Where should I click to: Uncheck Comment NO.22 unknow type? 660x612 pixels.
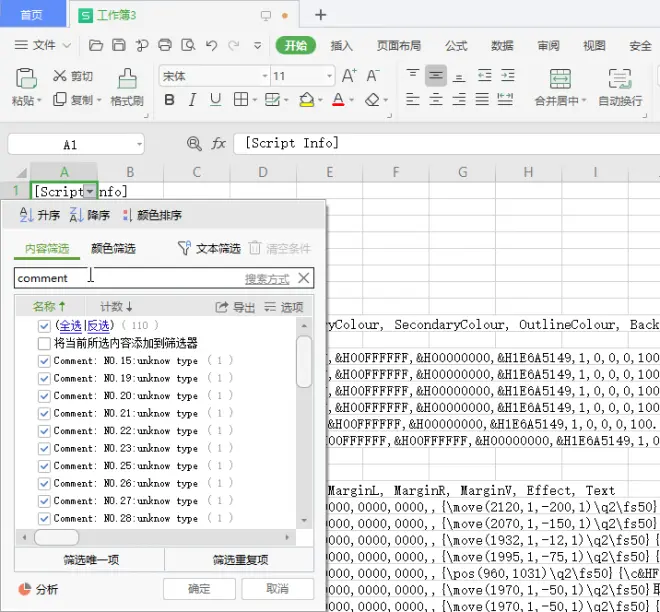click(x=44, y=431)
